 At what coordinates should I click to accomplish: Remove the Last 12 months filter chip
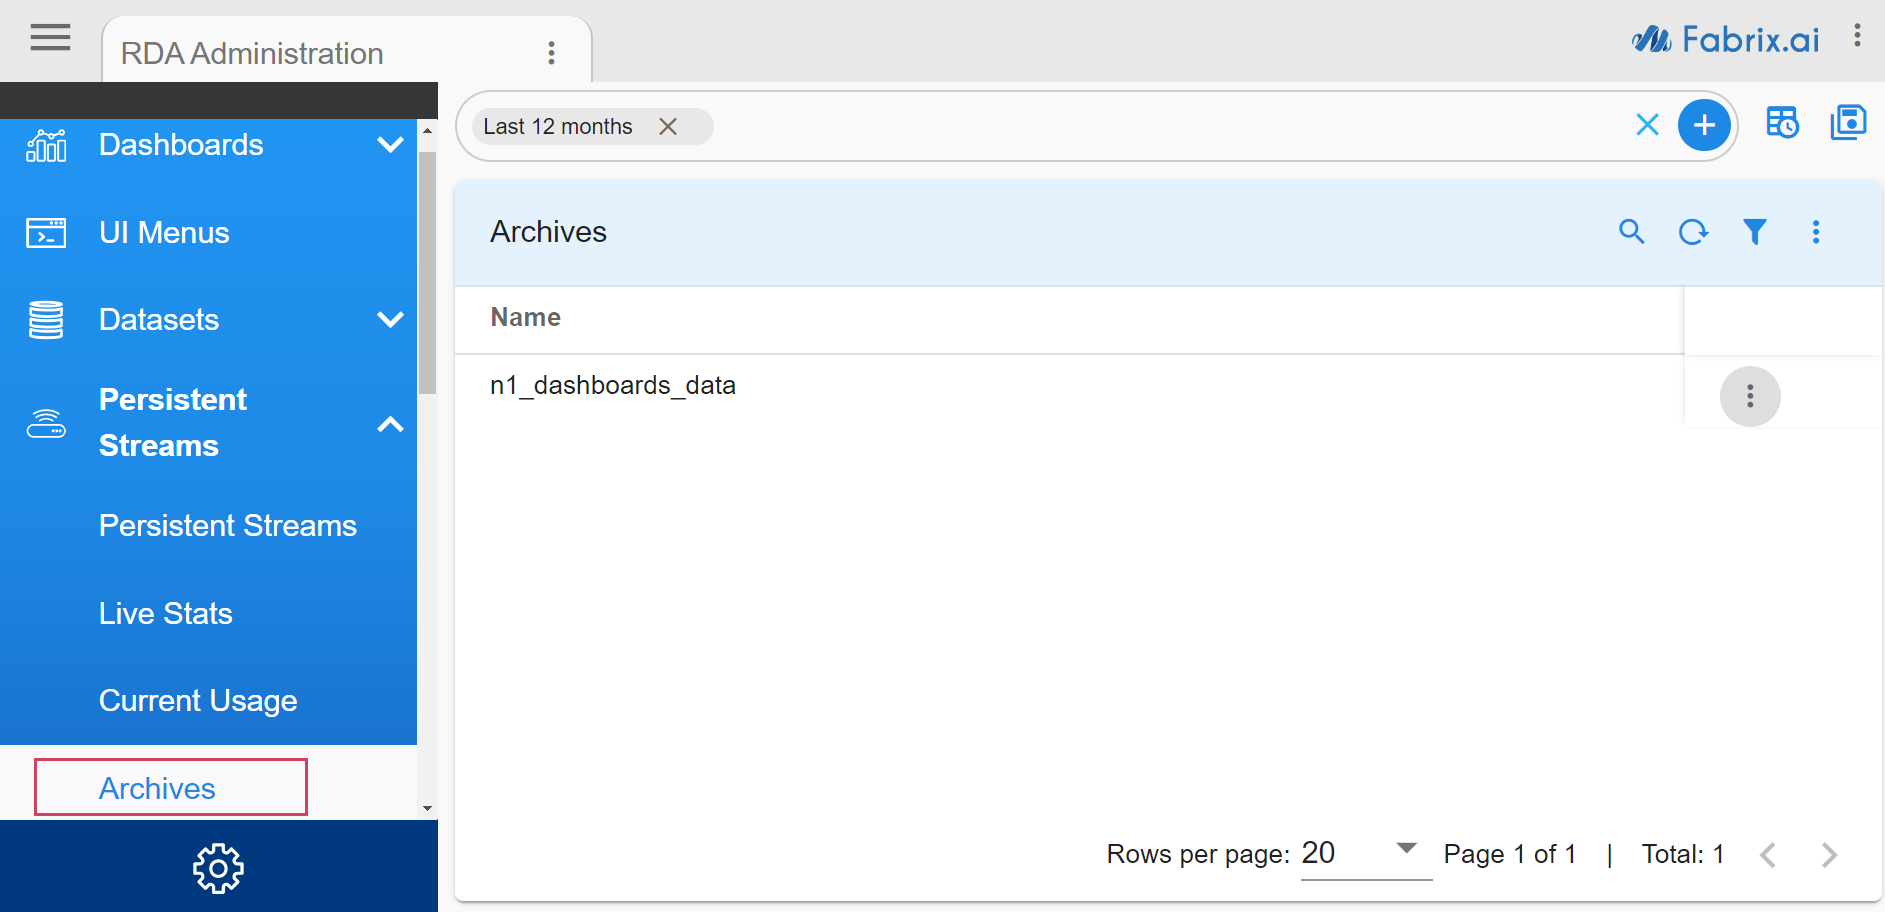click(x=668, y=126)
